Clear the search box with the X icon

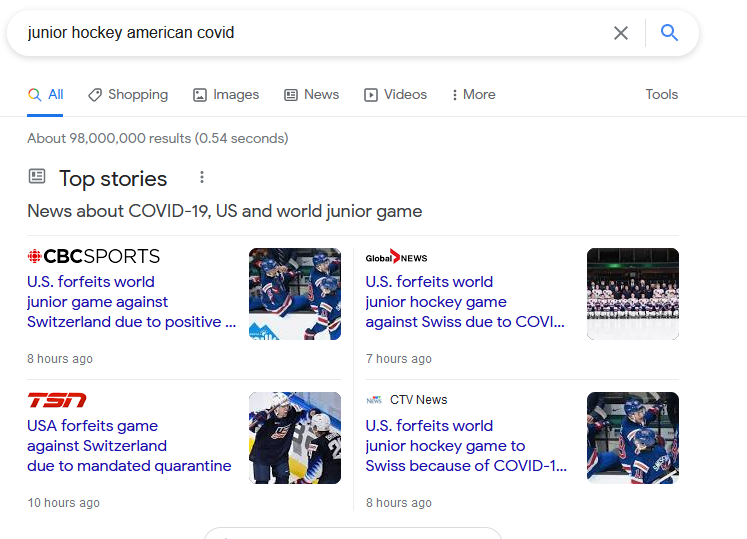click(x=621, y=33)
